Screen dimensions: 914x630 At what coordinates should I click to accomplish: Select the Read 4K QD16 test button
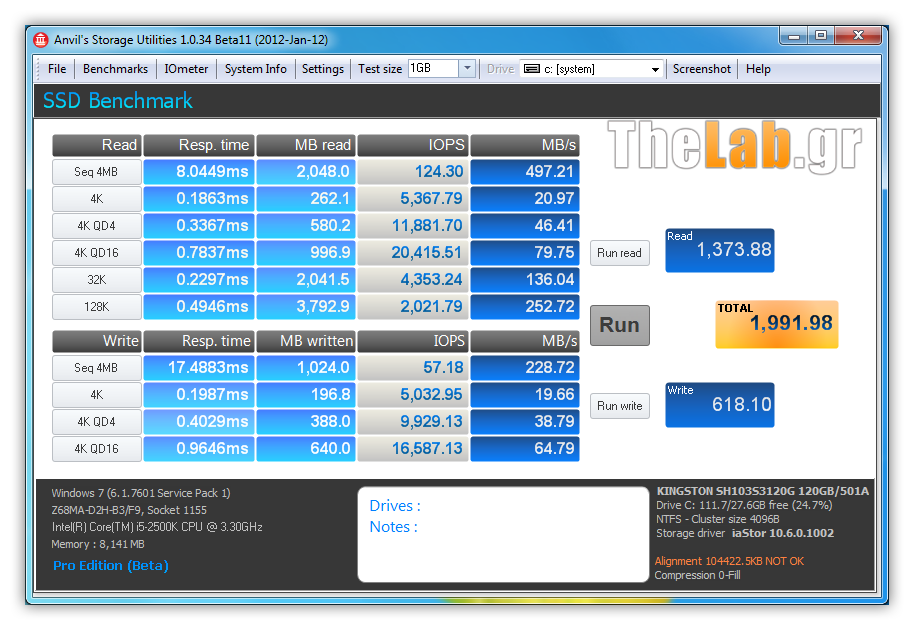click(96, 252)
